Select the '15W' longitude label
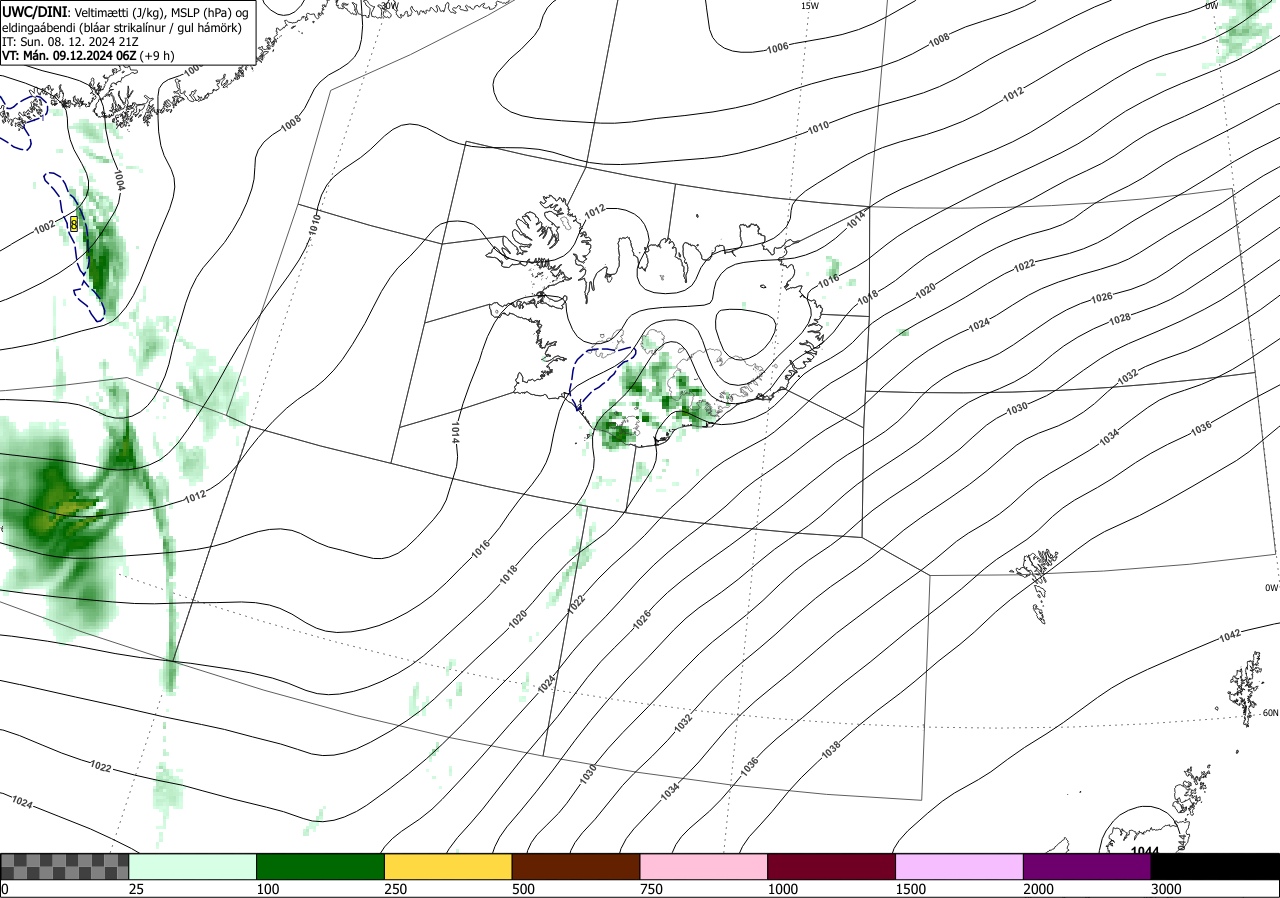Viewport: 1280px width, 898px height. pos(810,6)
